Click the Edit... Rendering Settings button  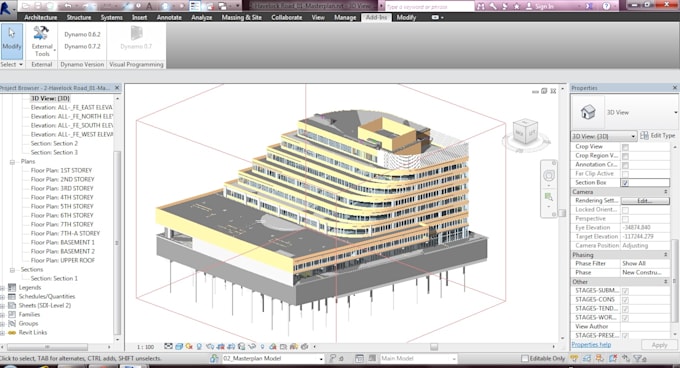click(x=645, y=201)
